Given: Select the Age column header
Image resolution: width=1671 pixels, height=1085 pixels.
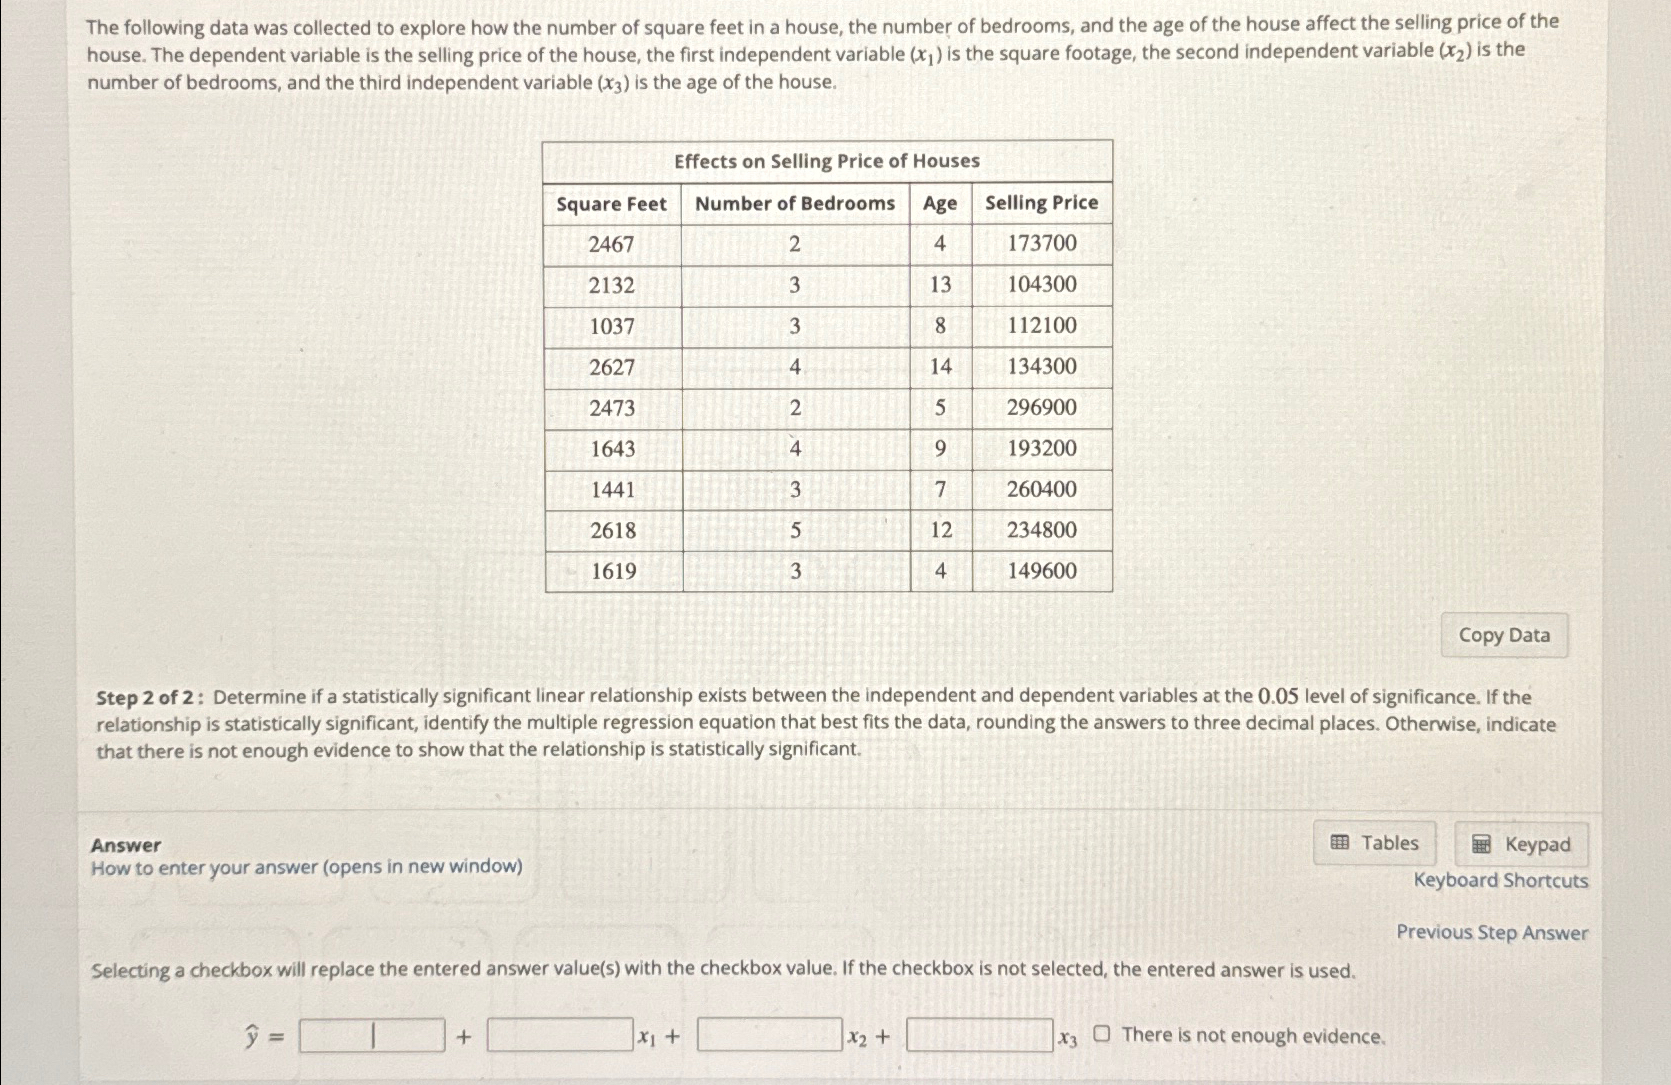Looking at the screenshot, I should pos(939,203).
